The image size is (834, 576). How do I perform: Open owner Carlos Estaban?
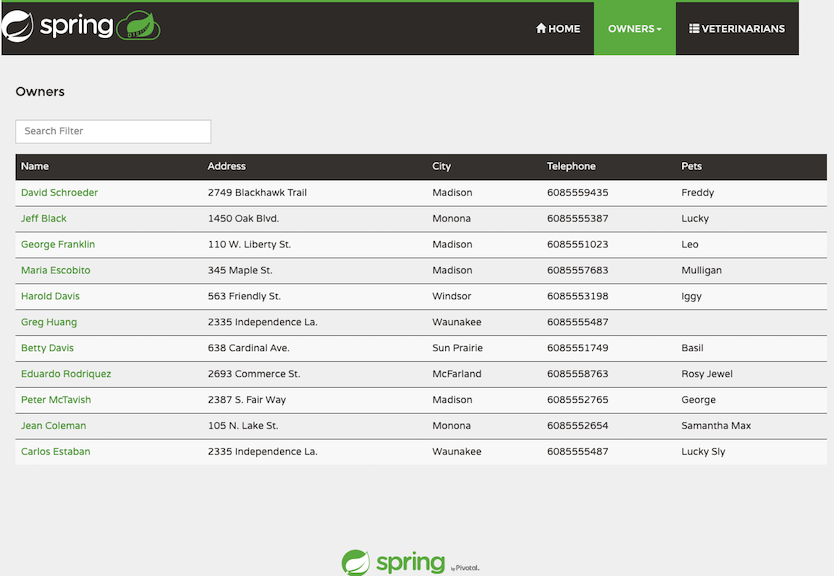pos(56,452)
